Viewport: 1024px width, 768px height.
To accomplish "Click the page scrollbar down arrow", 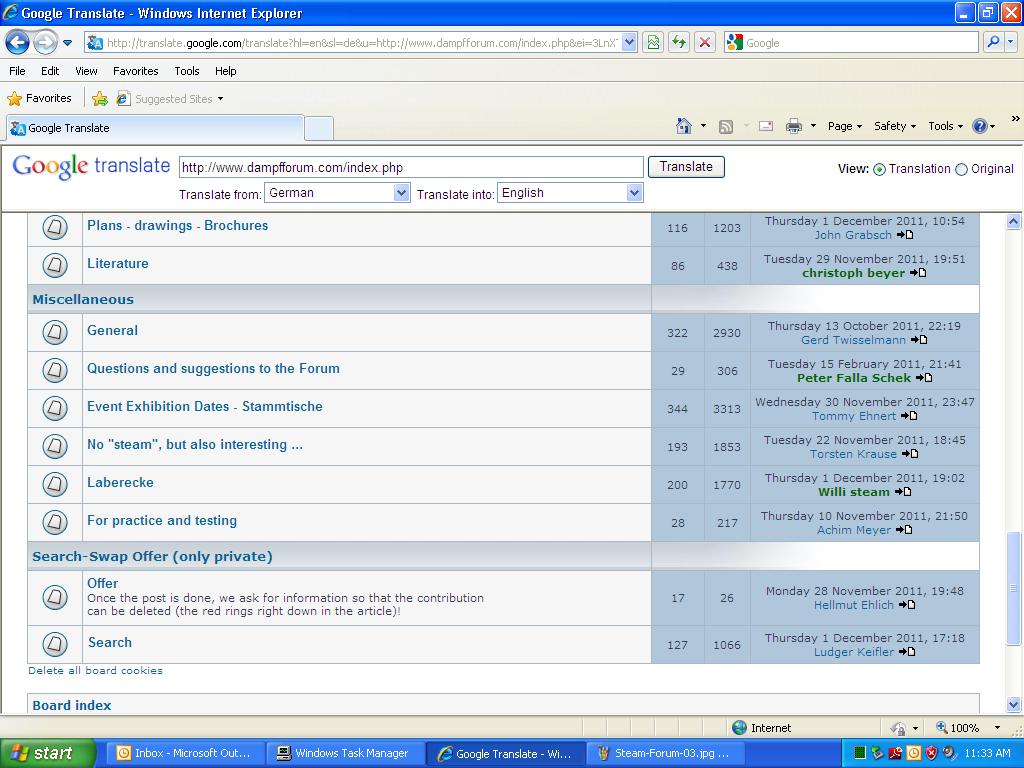I will (x=1014, y=705).
